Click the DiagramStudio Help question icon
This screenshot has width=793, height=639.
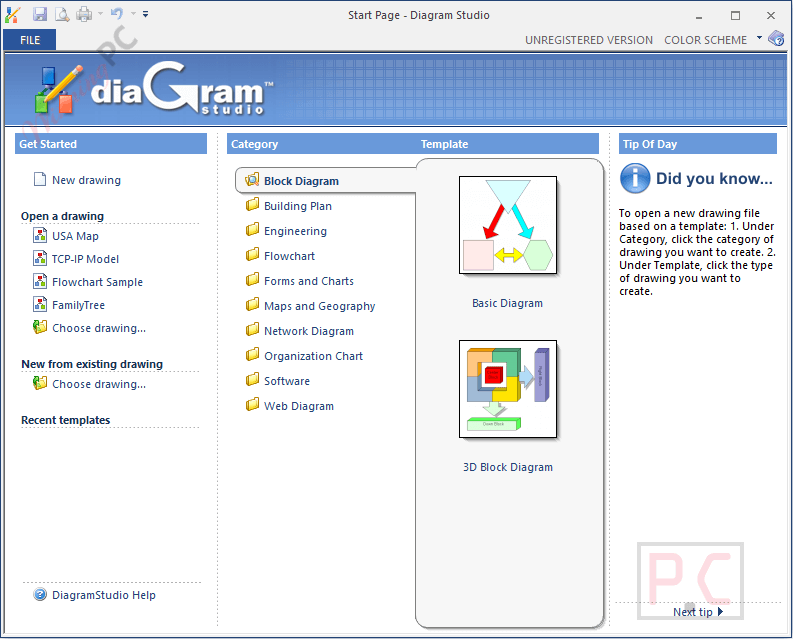pyautogui.click(x=40, y=594)
